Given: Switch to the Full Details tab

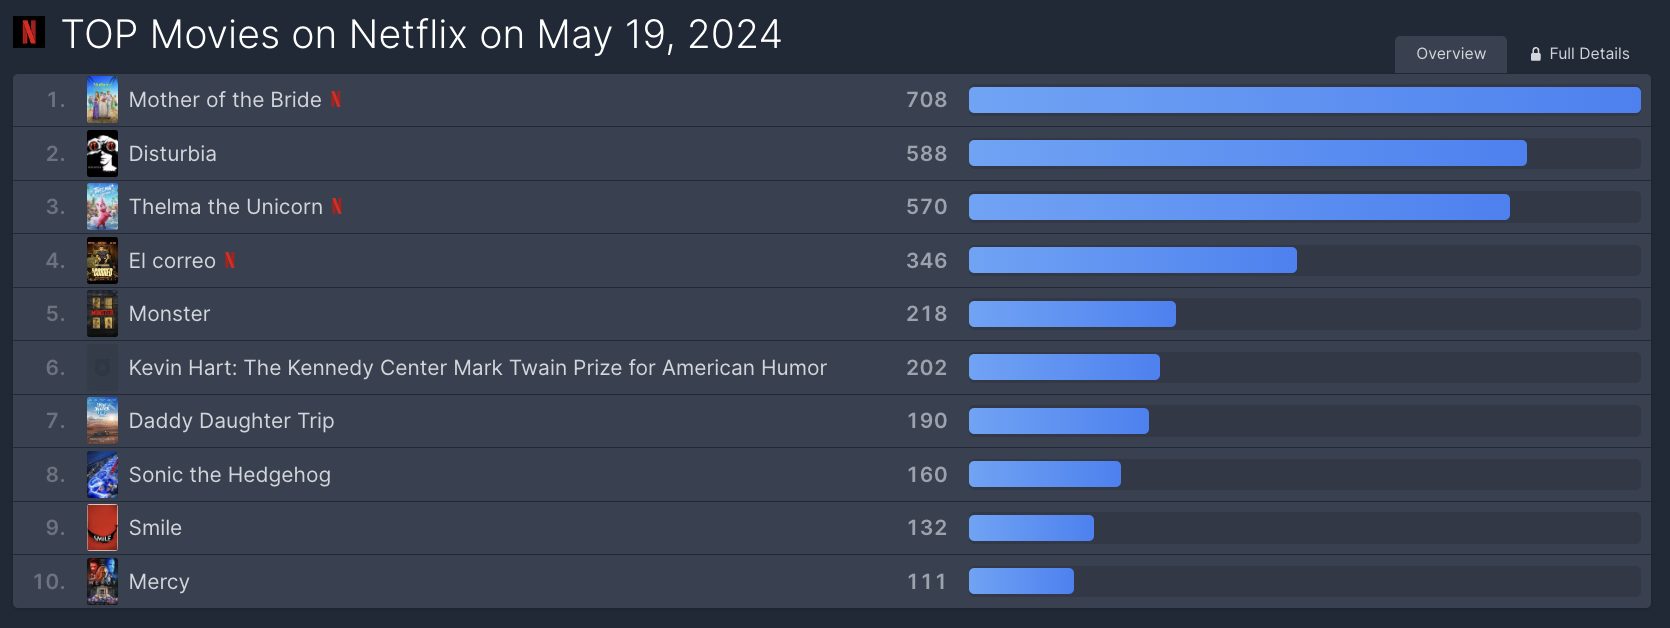Looking at the screenshot, I should (1580, 54).
